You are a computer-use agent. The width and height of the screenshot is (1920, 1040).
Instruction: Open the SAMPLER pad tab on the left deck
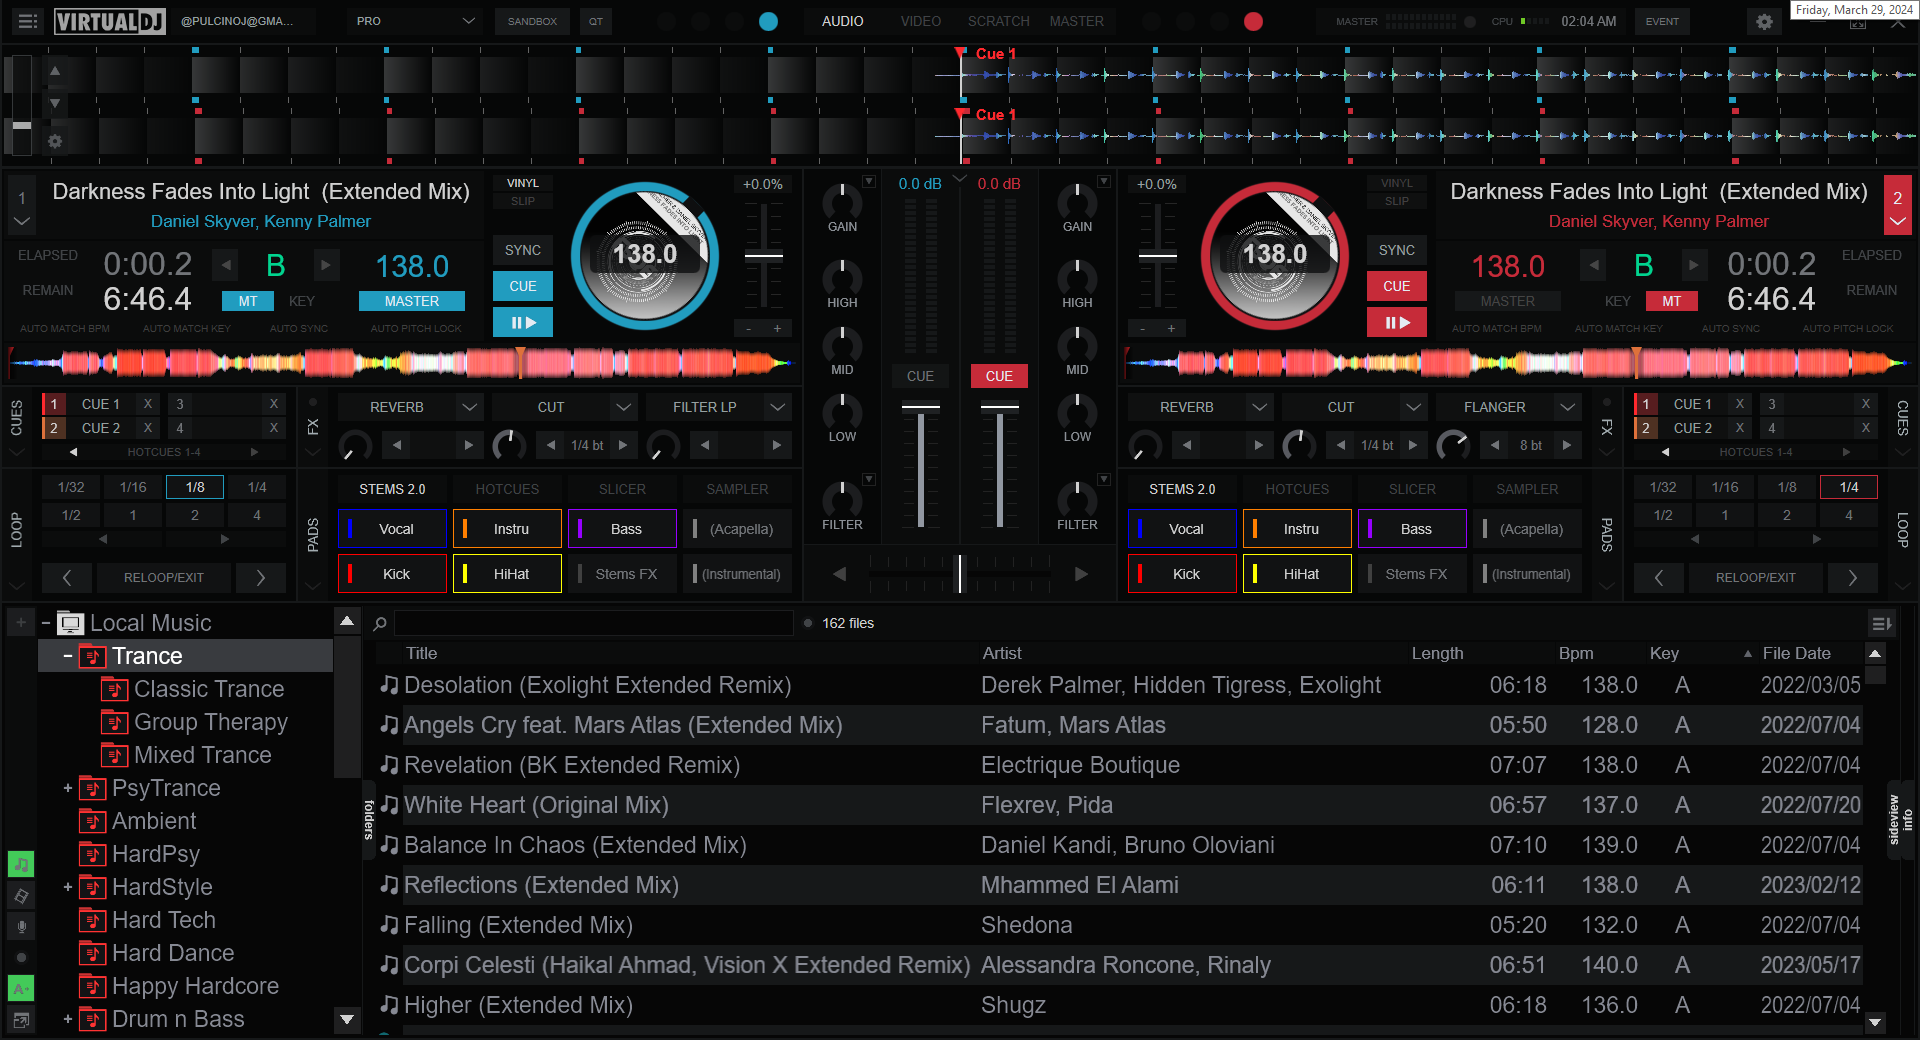point(737,489)
